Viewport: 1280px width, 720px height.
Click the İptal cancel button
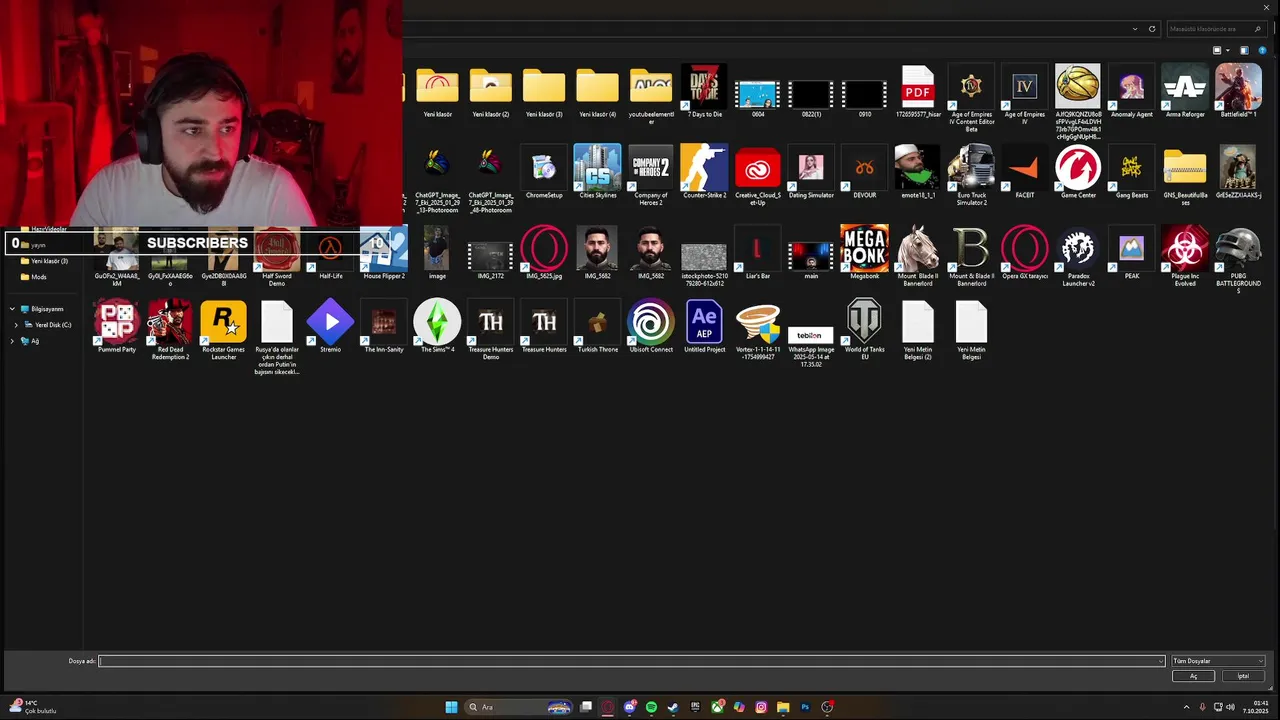pos(1243,676)
